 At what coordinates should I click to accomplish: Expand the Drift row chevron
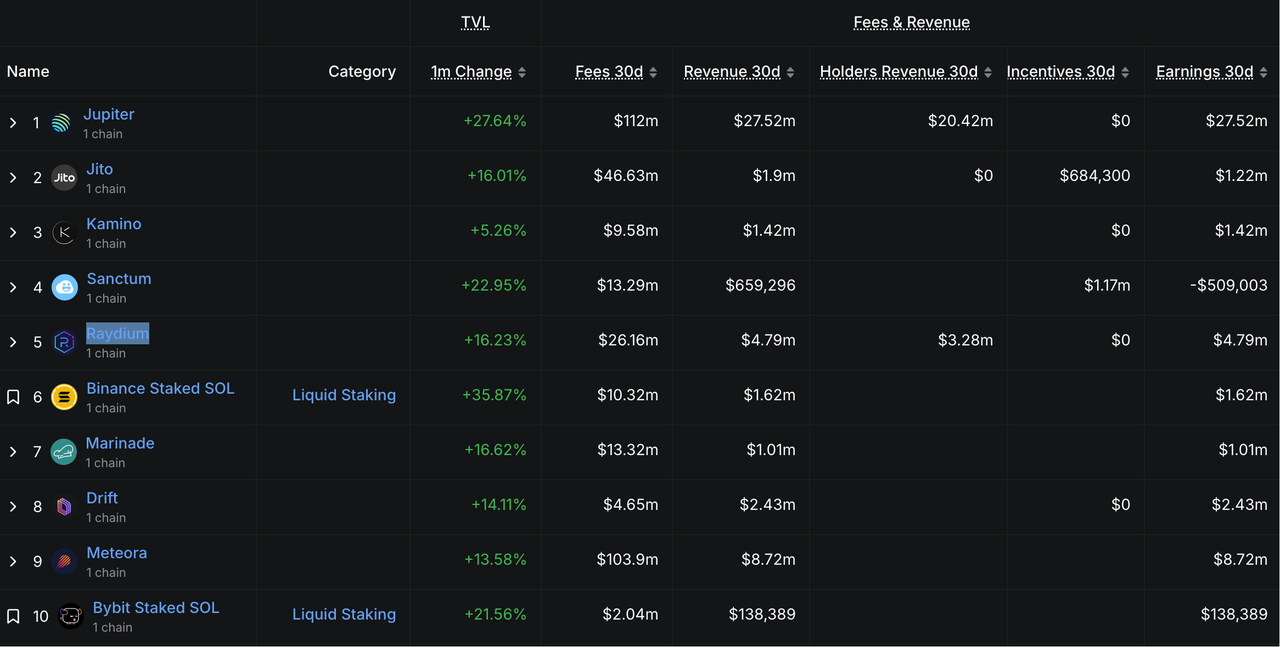click(x=13, y=507)
